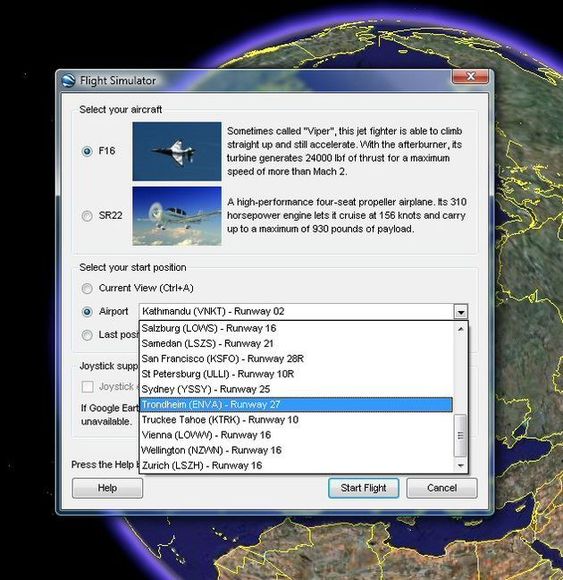This screenshot has width=563, height=580.
Task: Click the airport list scrollbar thumb
Action: click(x=461, y=435)
